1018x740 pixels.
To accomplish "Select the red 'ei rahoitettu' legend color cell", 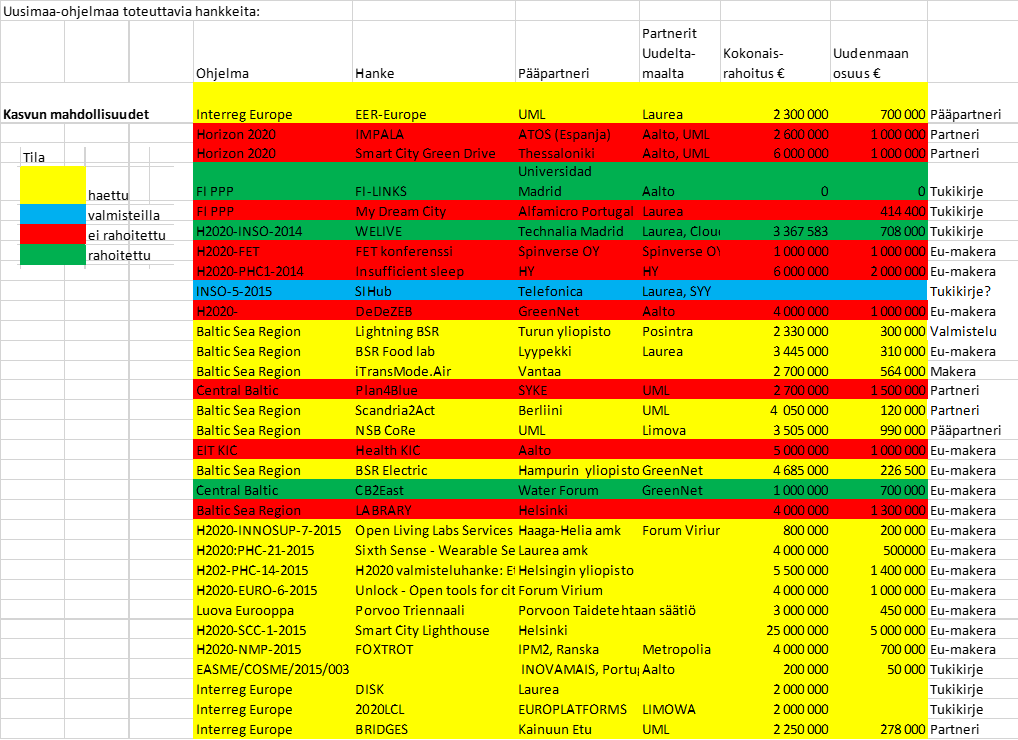I will tap(53, 234).
